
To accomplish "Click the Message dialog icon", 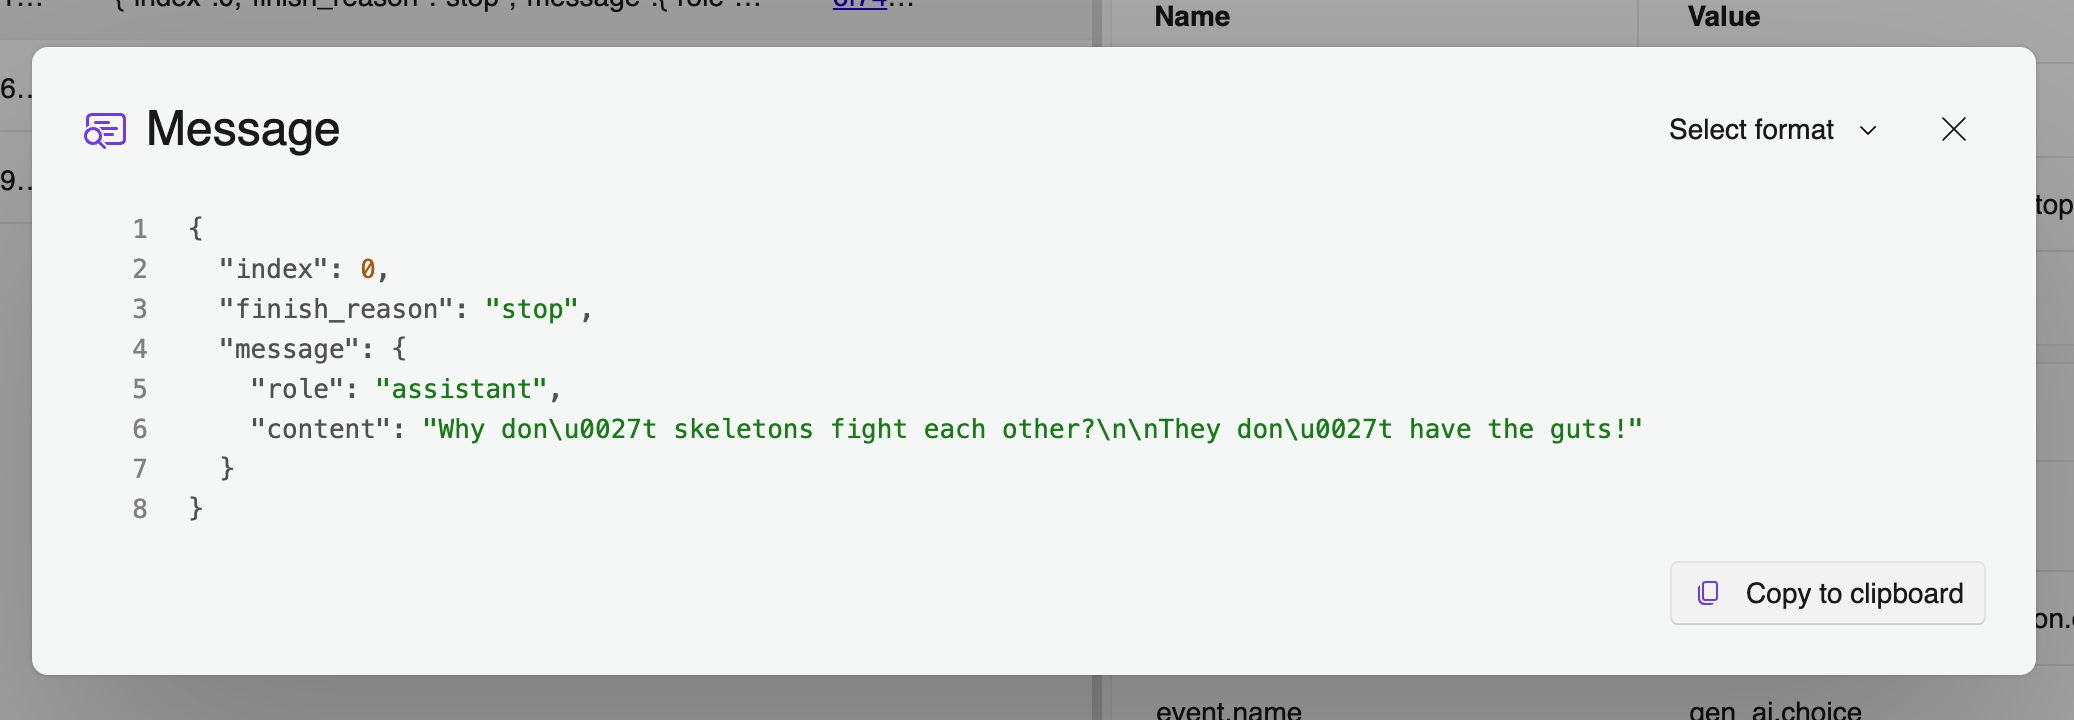I will (105, 130).
